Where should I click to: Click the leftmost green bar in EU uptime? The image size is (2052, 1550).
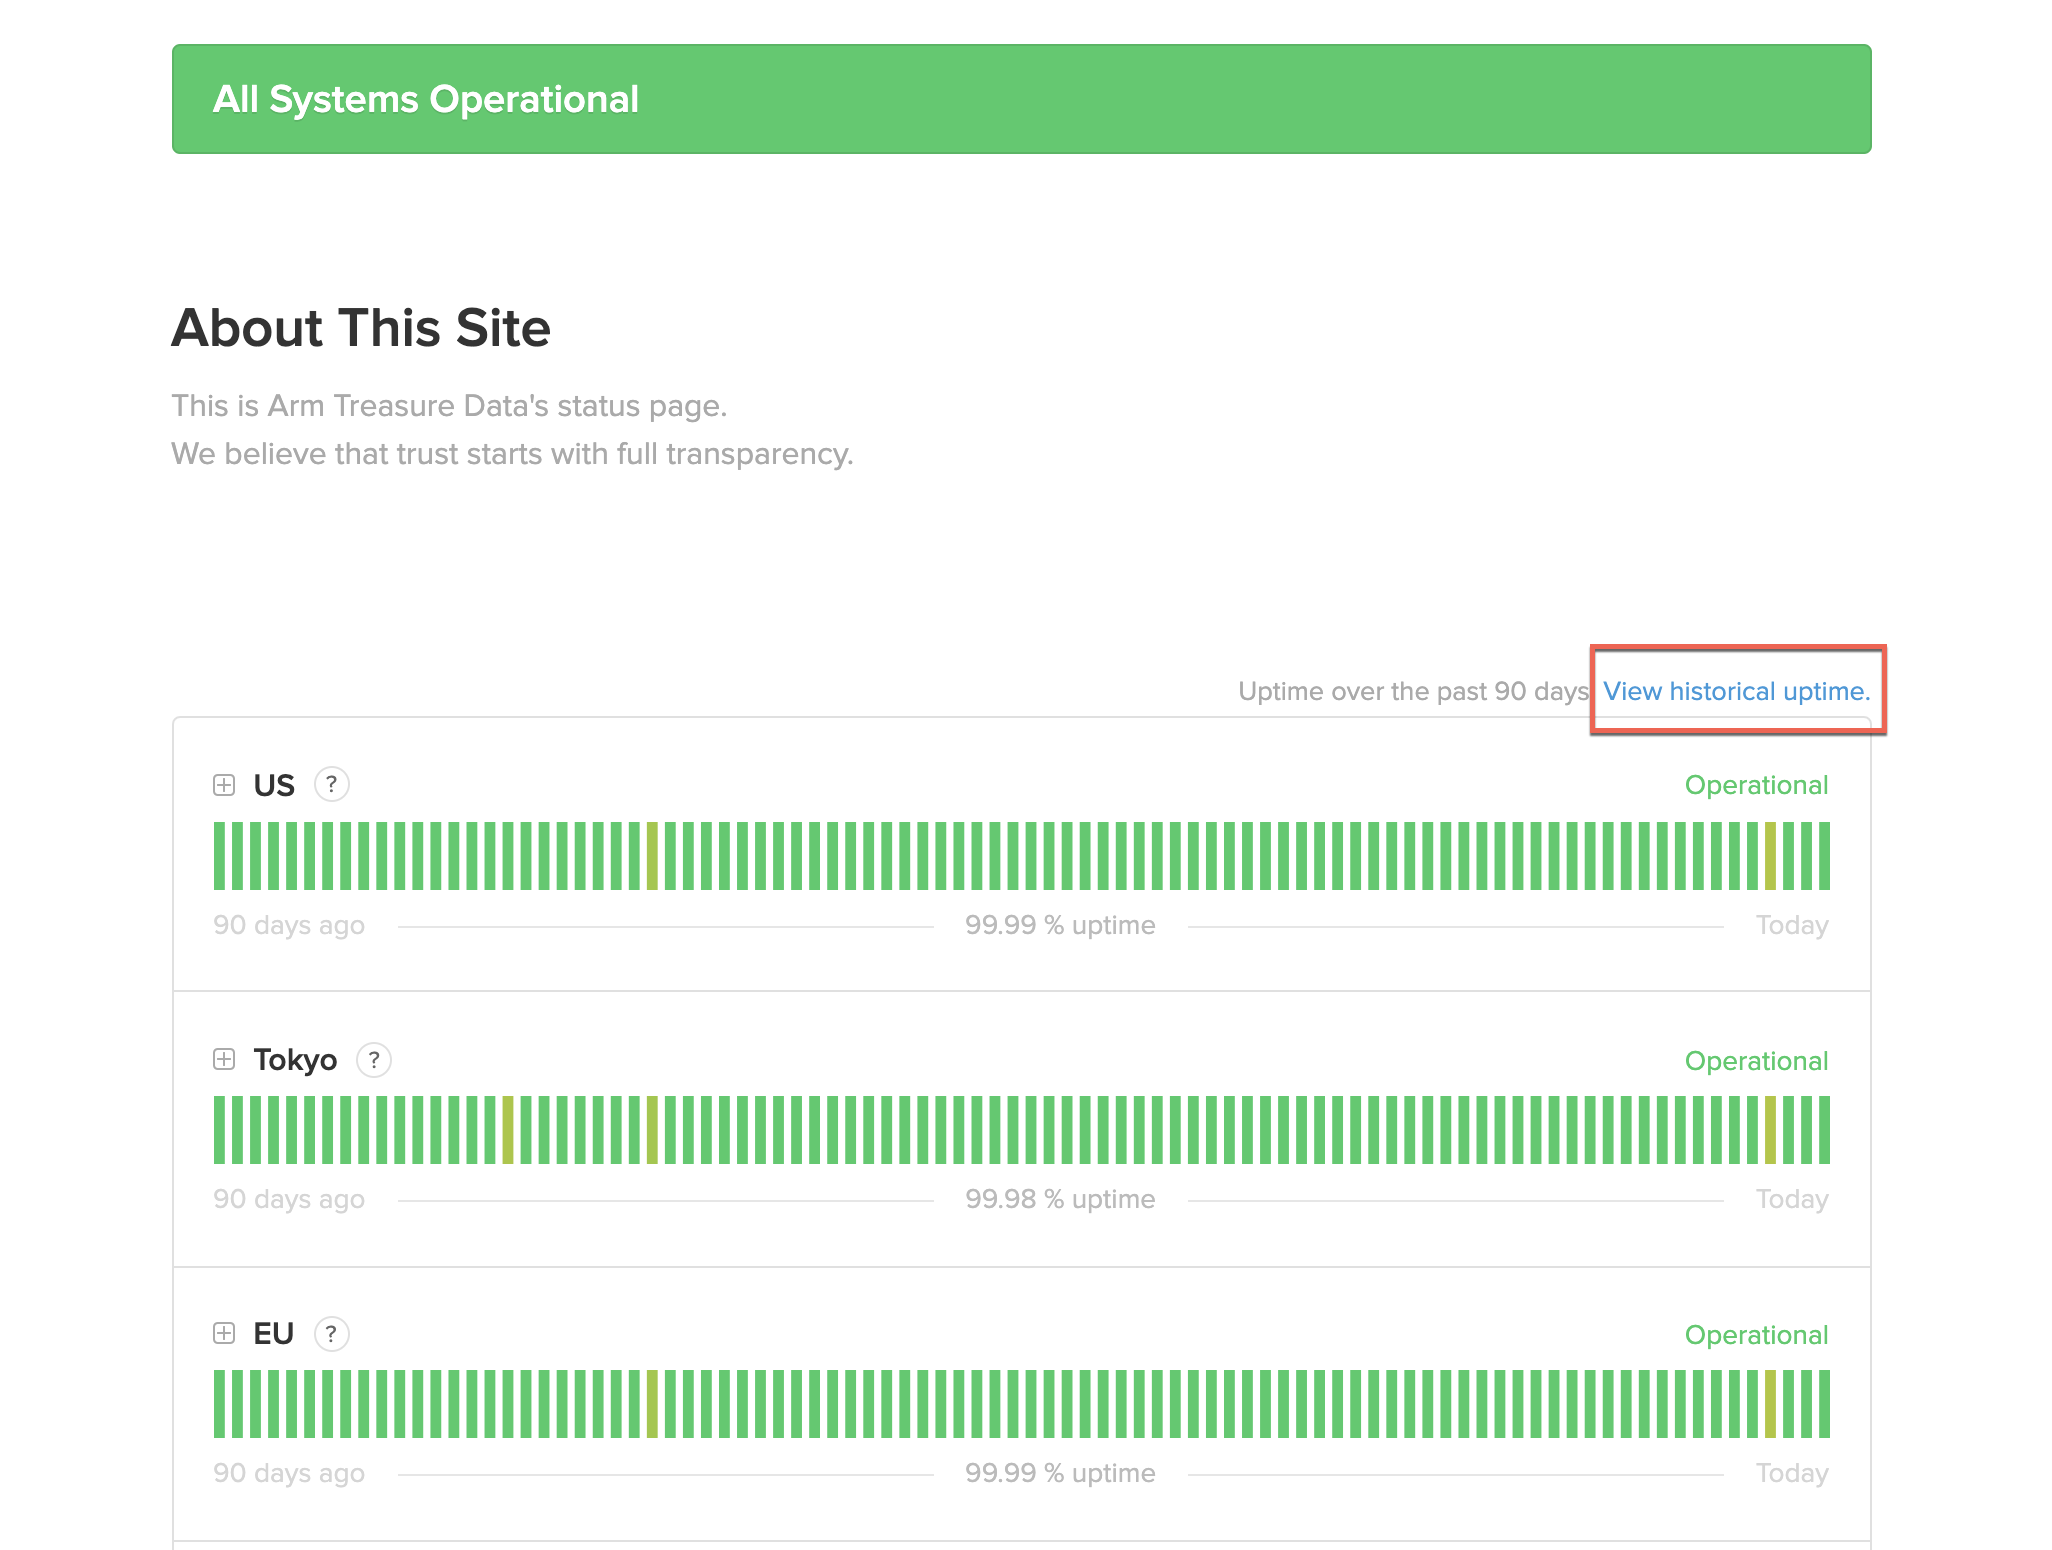pyautogui.click(x=219, y=1404)
